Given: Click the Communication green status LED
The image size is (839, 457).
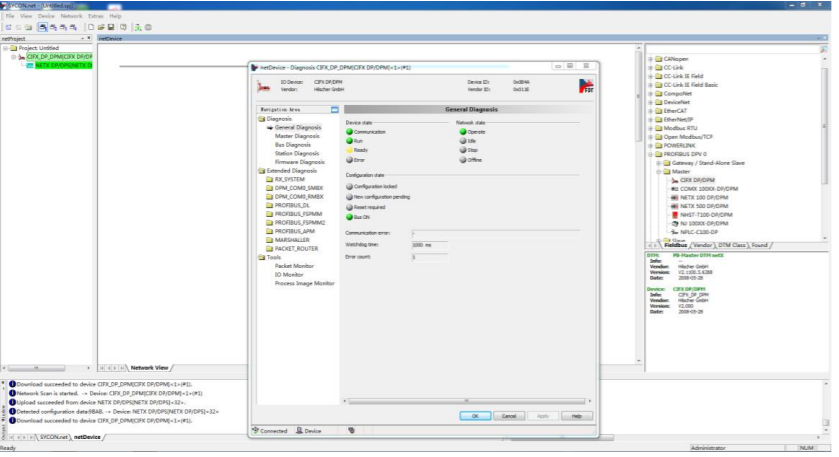Looking at the screenshot, I should pyautogui.click(x=349, y=132).
